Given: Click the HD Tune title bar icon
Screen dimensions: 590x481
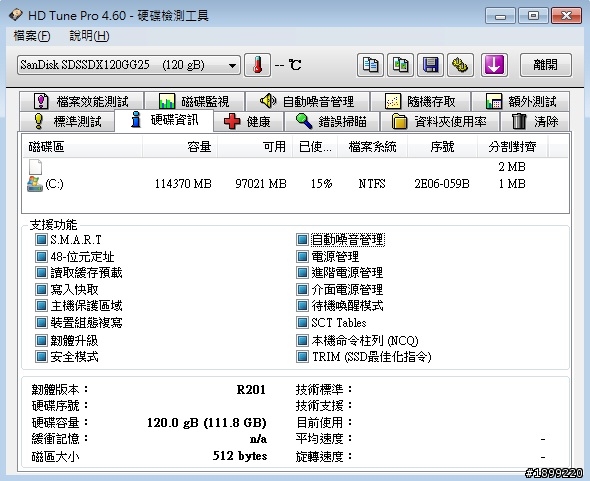Looking at the screenshot, I should 16,15.
